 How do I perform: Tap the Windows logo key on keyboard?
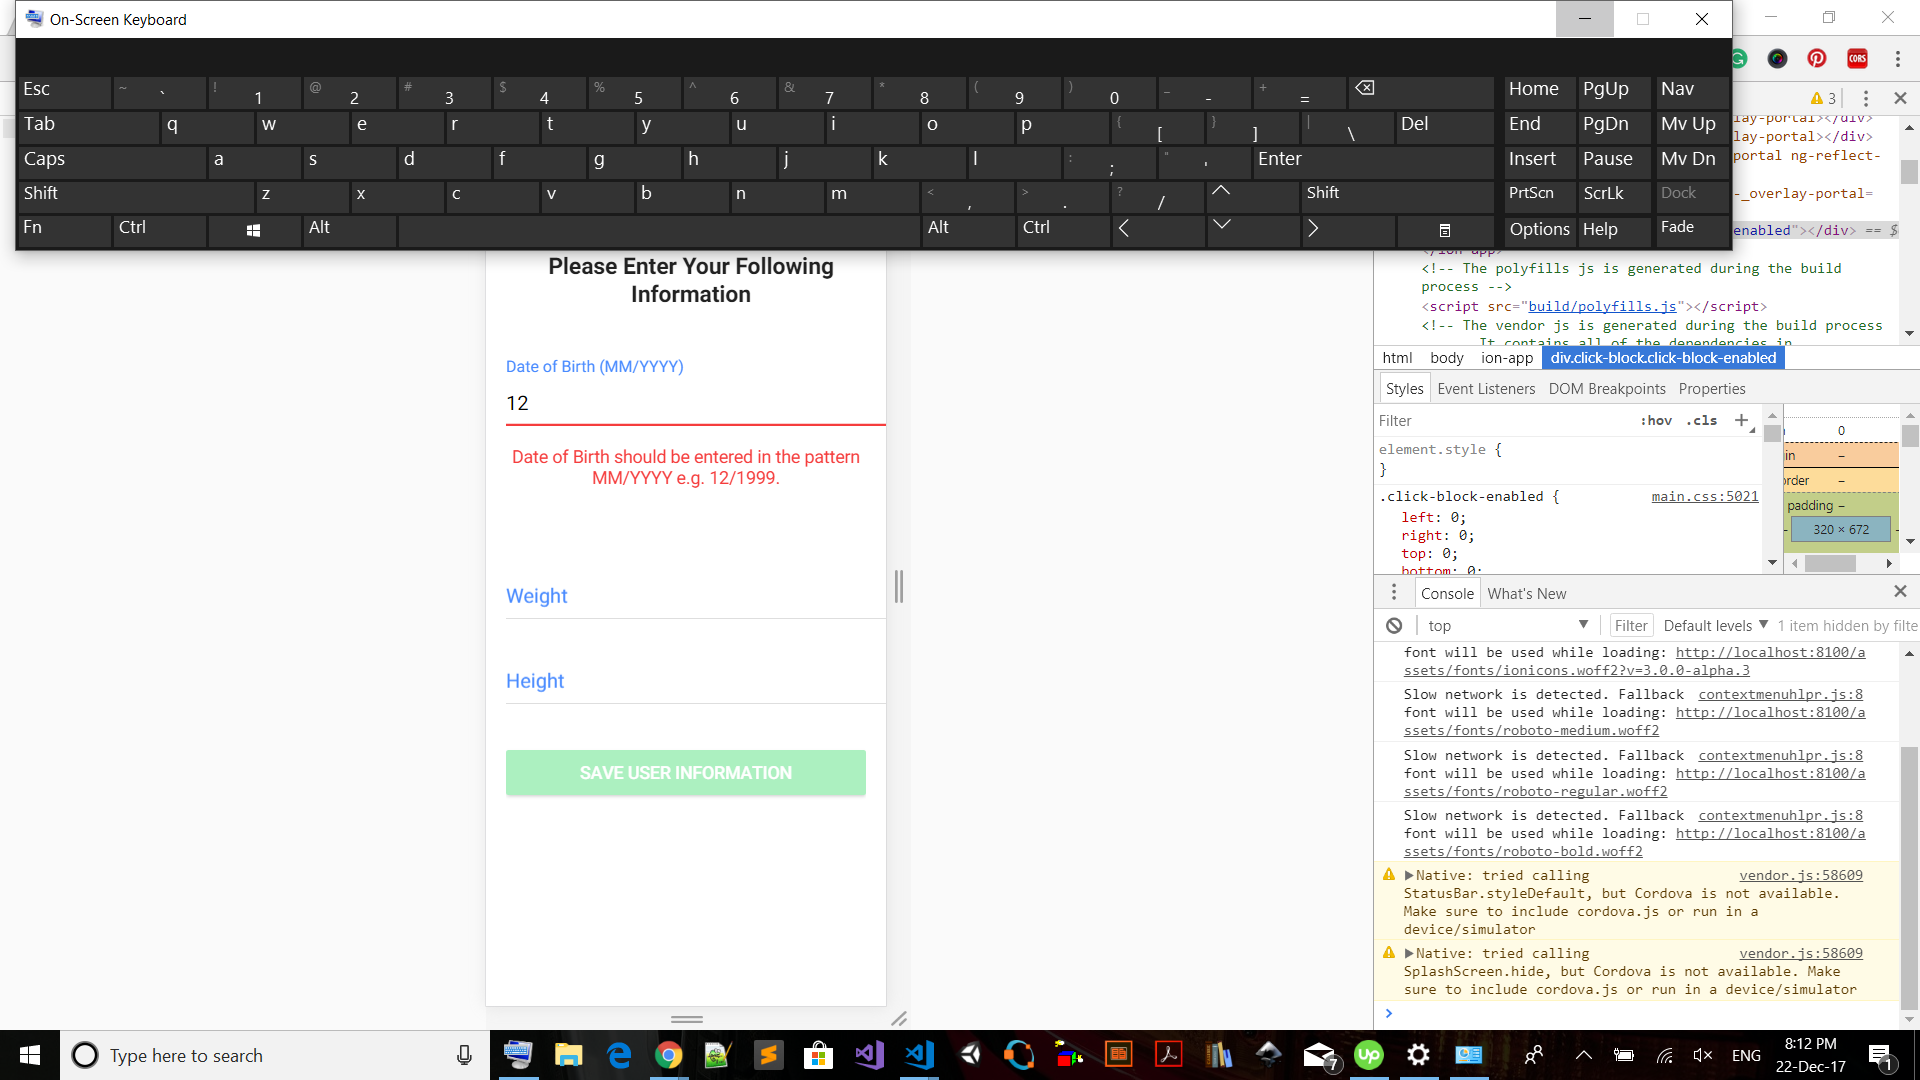click(253, 230)
